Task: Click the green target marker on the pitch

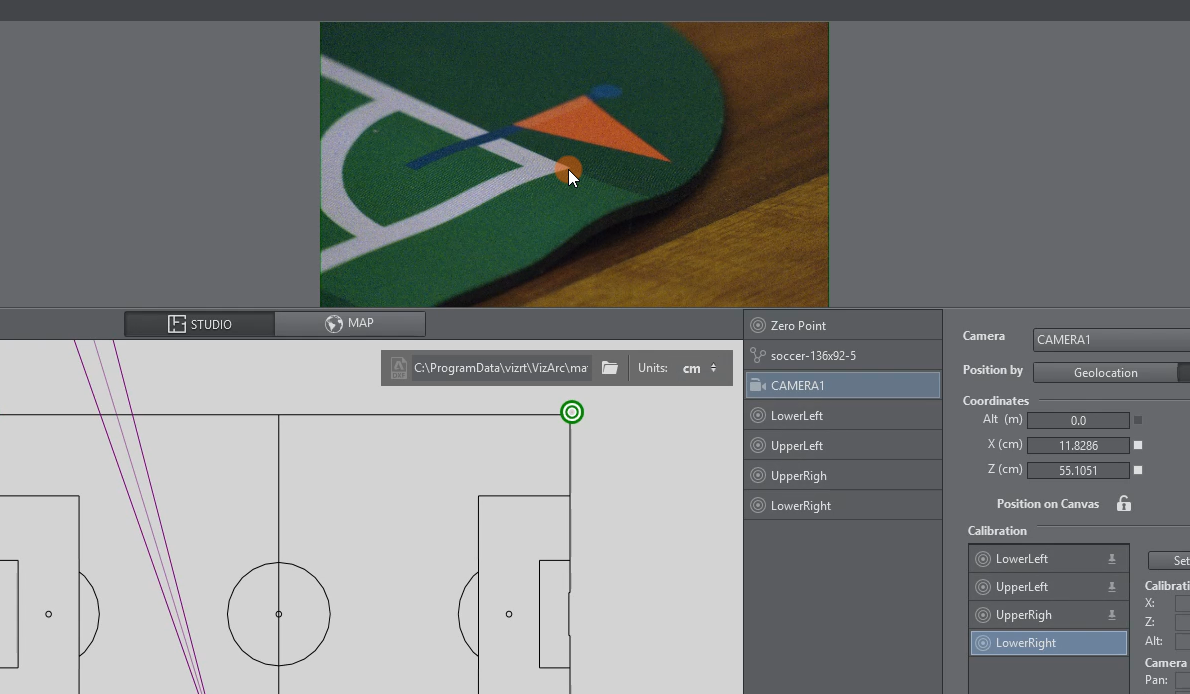Action: click(571, 412)
